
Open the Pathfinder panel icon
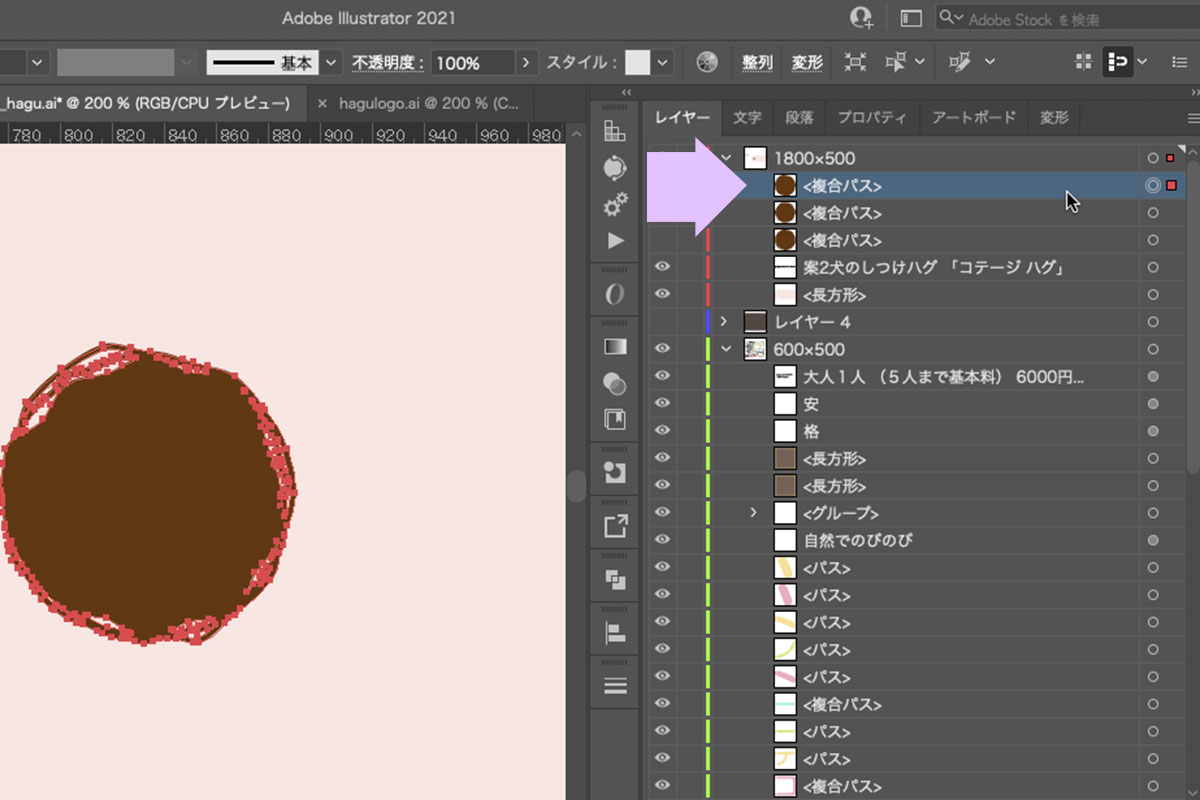(615, 579)
